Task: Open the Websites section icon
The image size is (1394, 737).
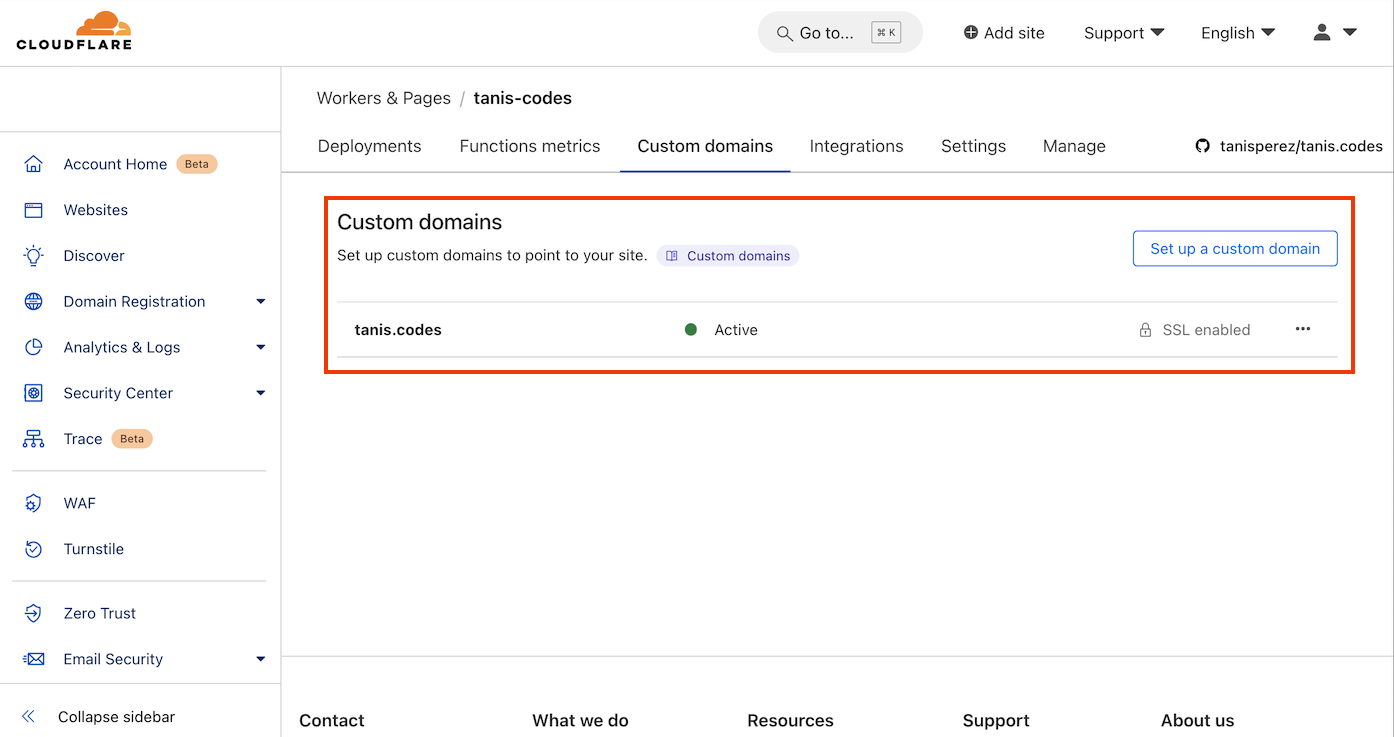Action: tap(32, 209)
